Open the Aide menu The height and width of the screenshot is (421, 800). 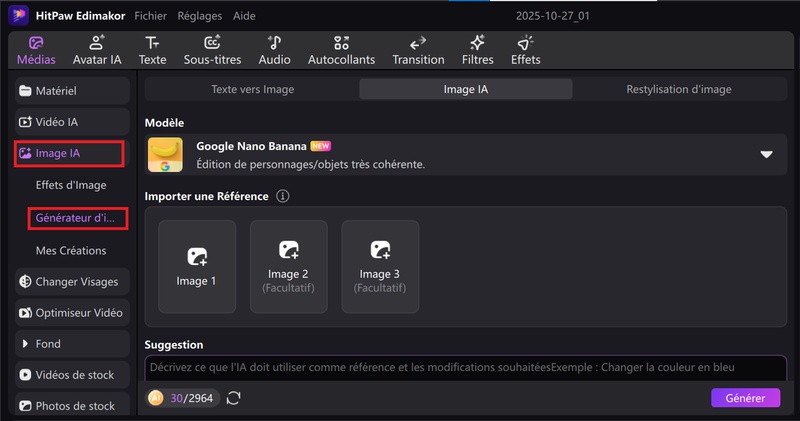pos(244,16)
